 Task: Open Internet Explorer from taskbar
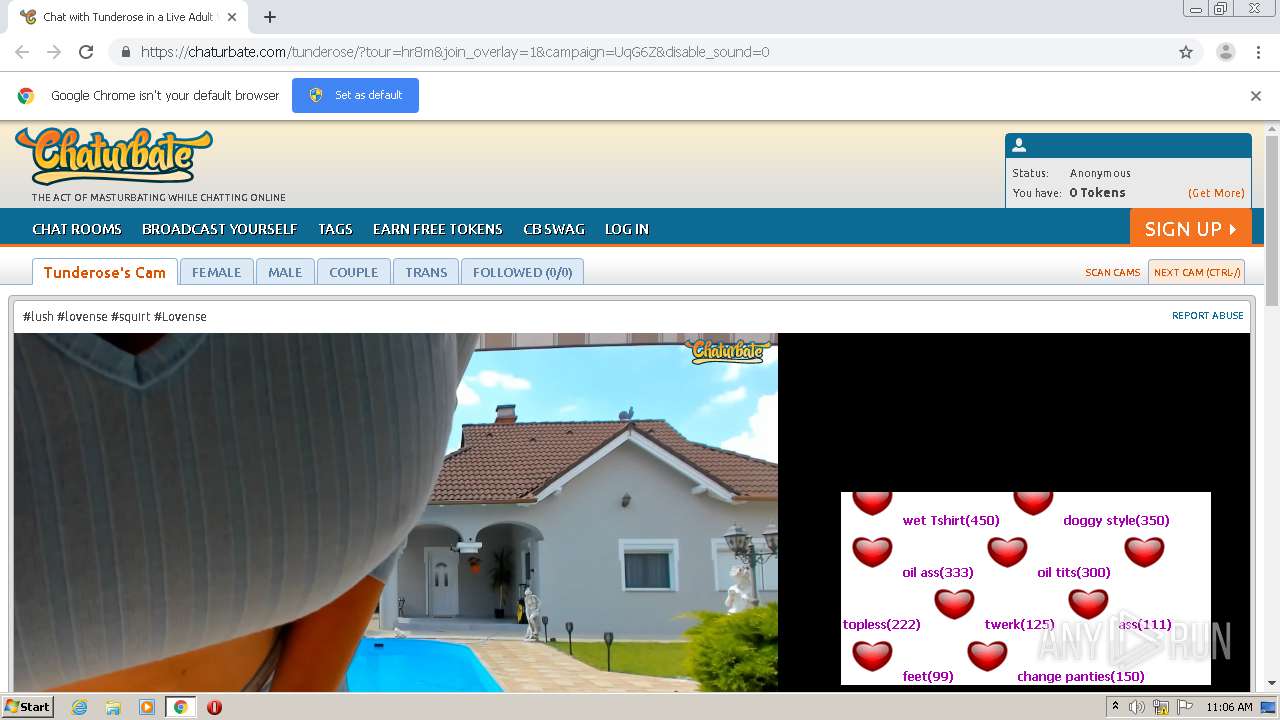[79, 707]
